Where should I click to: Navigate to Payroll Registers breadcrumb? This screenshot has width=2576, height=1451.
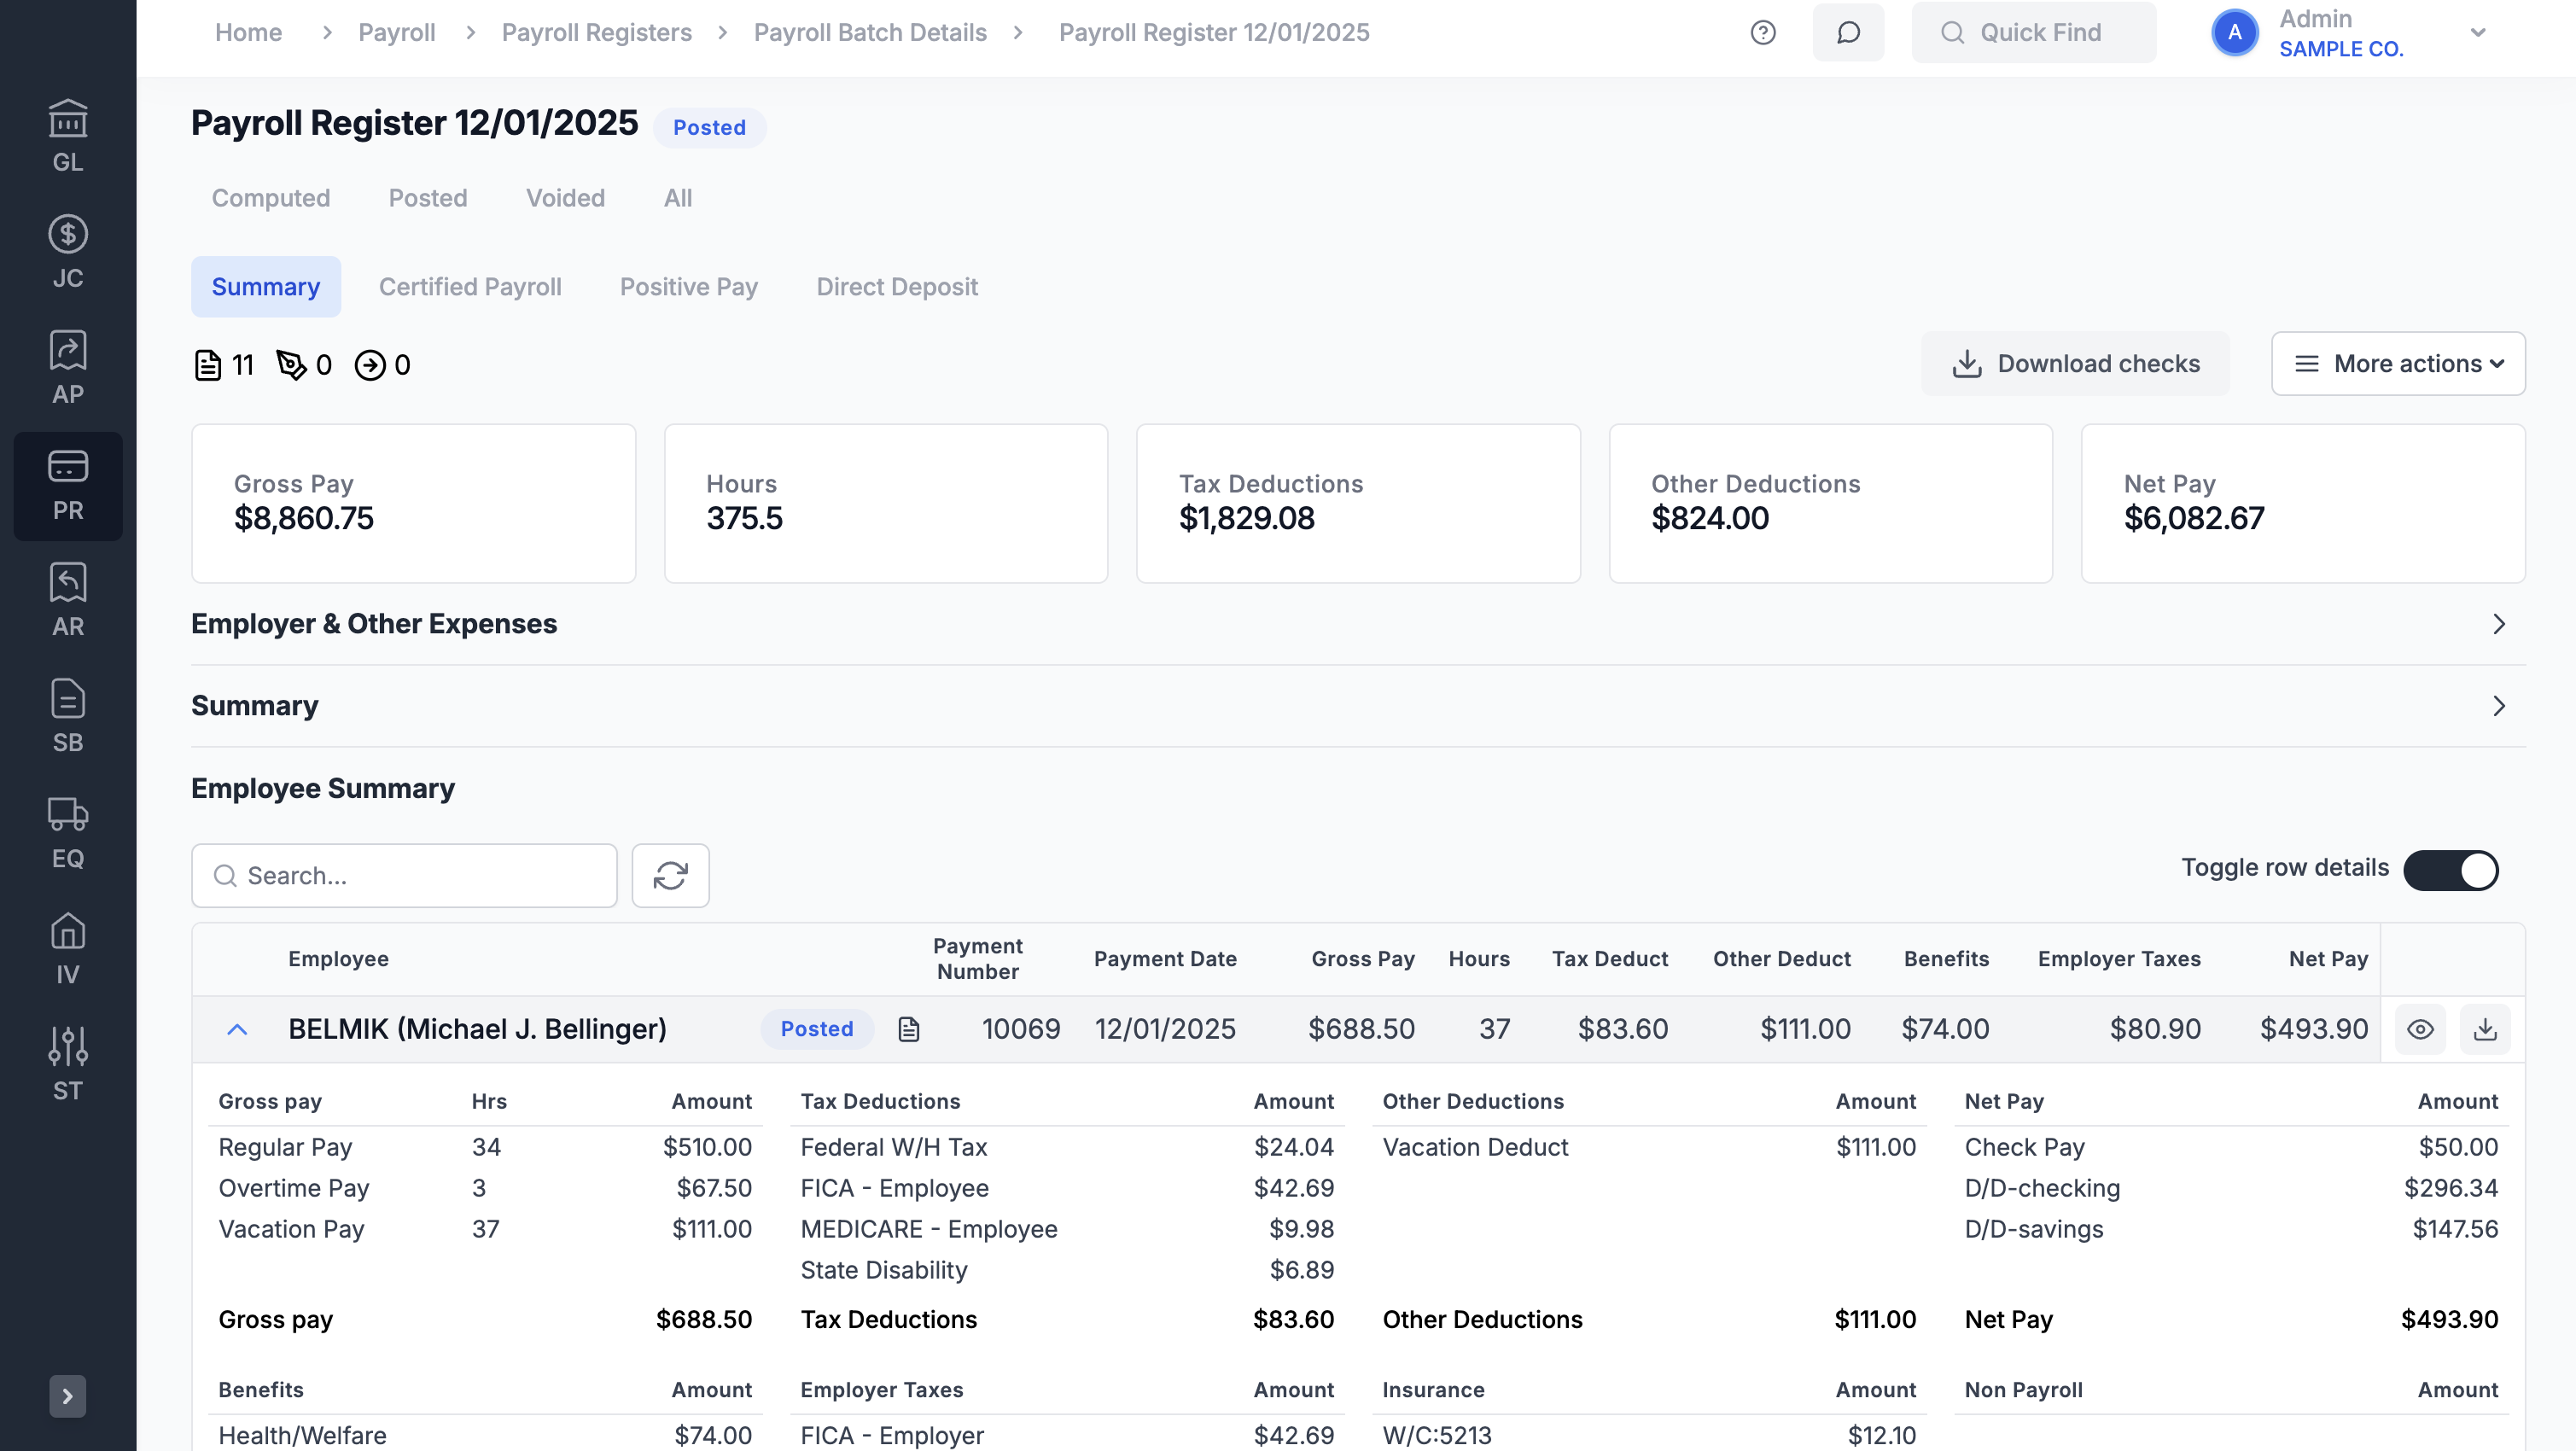click(x=596, y=33)
